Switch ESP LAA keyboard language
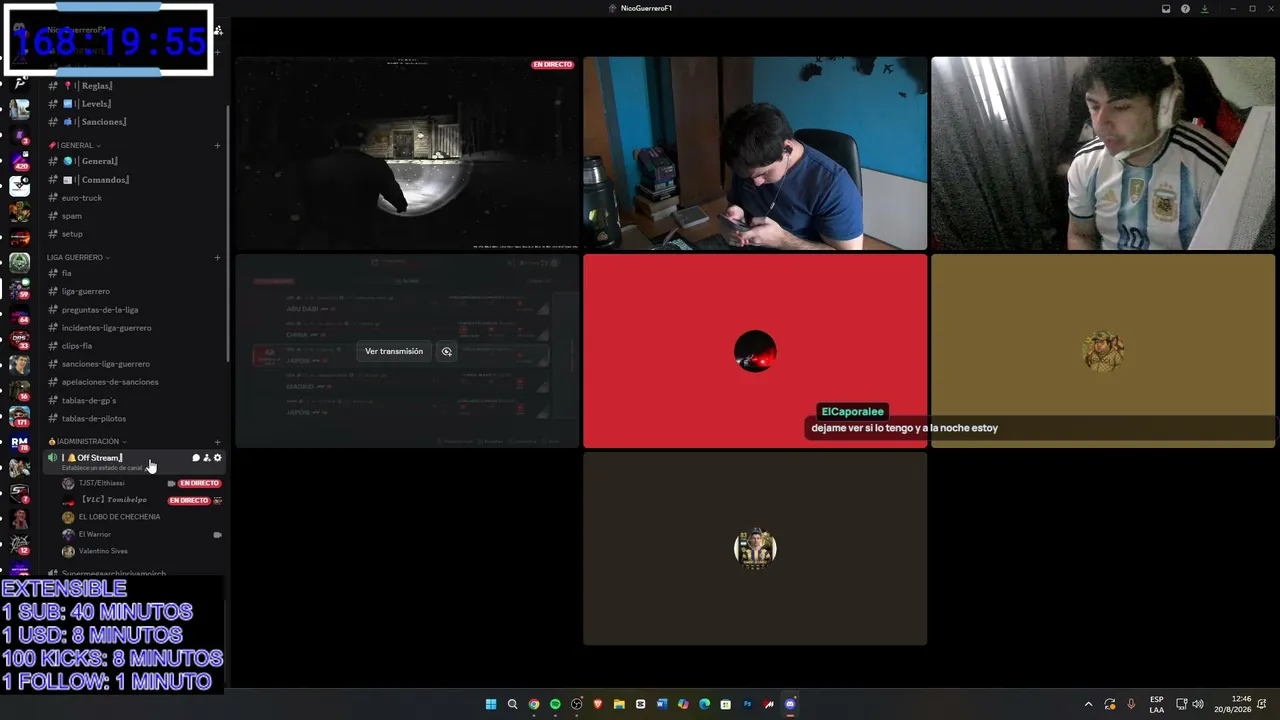1280x720 pixels. pyautogui.click(x=1157, y=704)
